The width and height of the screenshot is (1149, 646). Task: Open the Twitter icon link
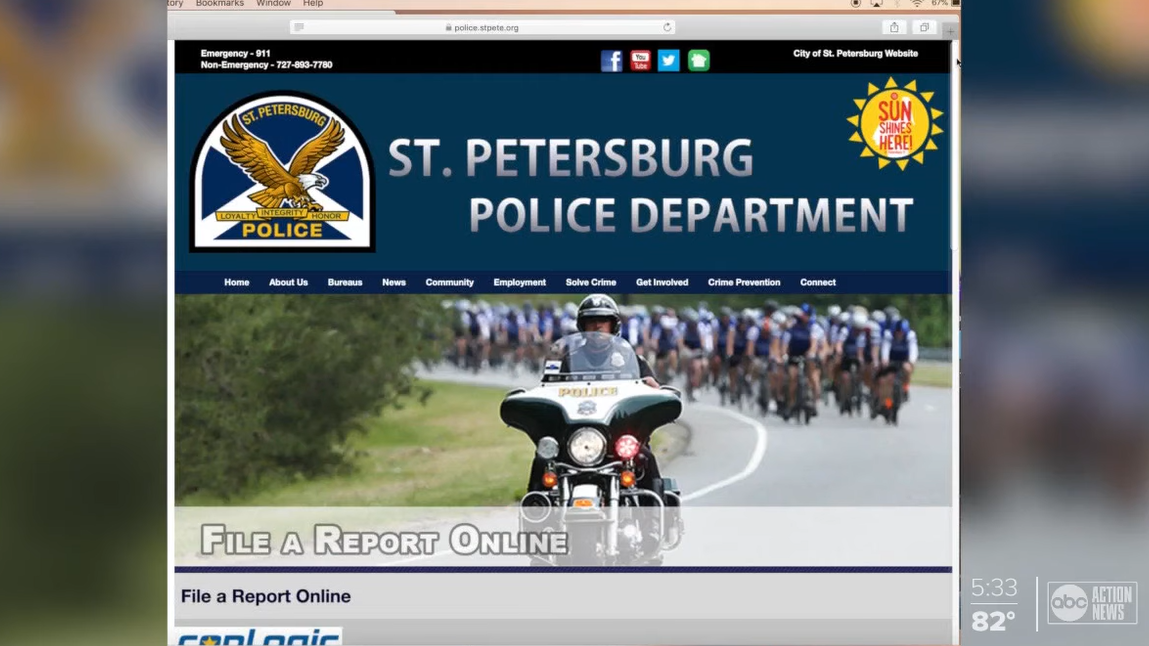click(x=668, y=60)
